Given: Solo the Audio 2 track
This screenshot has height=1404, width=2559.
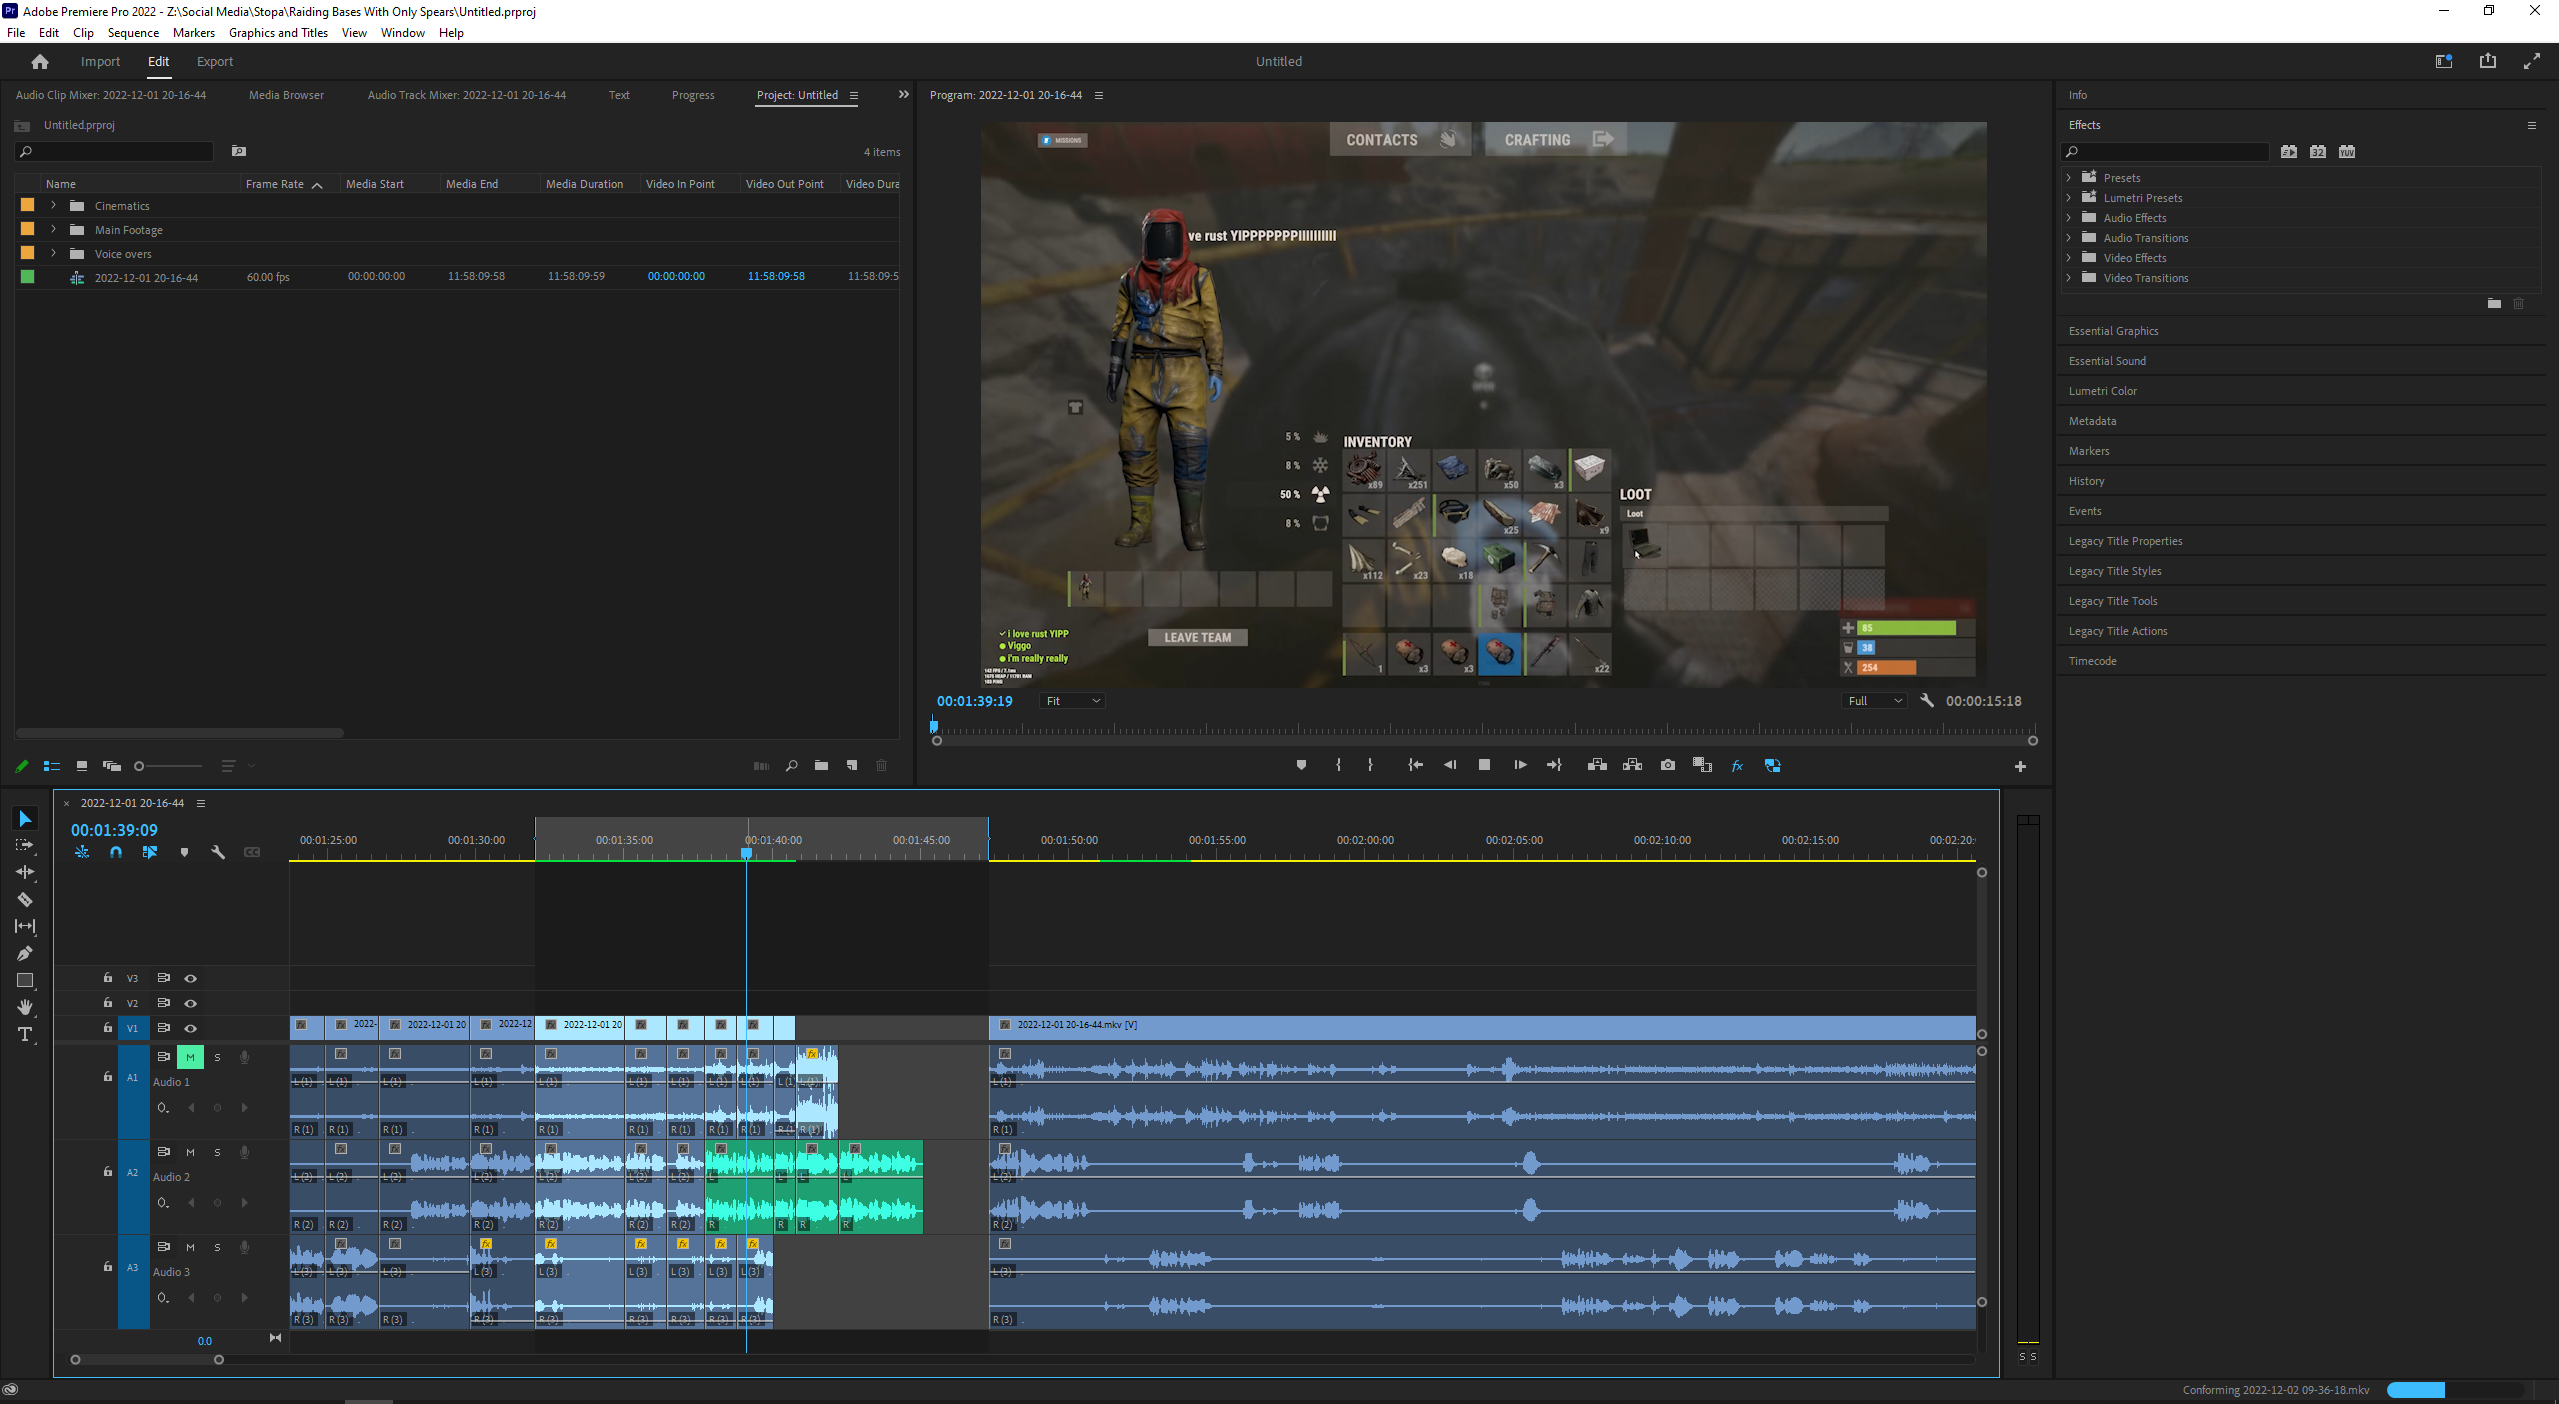Looking at the screenshot, I should (x=216, y=1151).
